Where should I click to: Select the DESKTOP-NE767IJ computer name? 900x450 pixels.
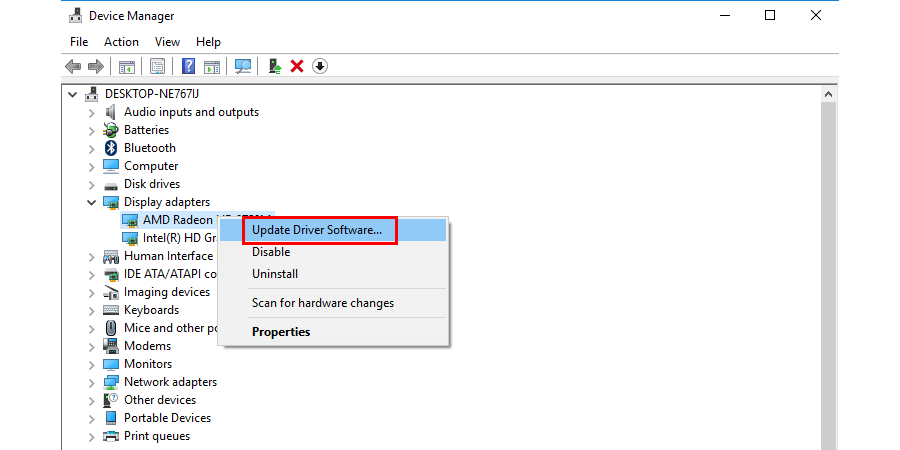click(x=152, y=94)
